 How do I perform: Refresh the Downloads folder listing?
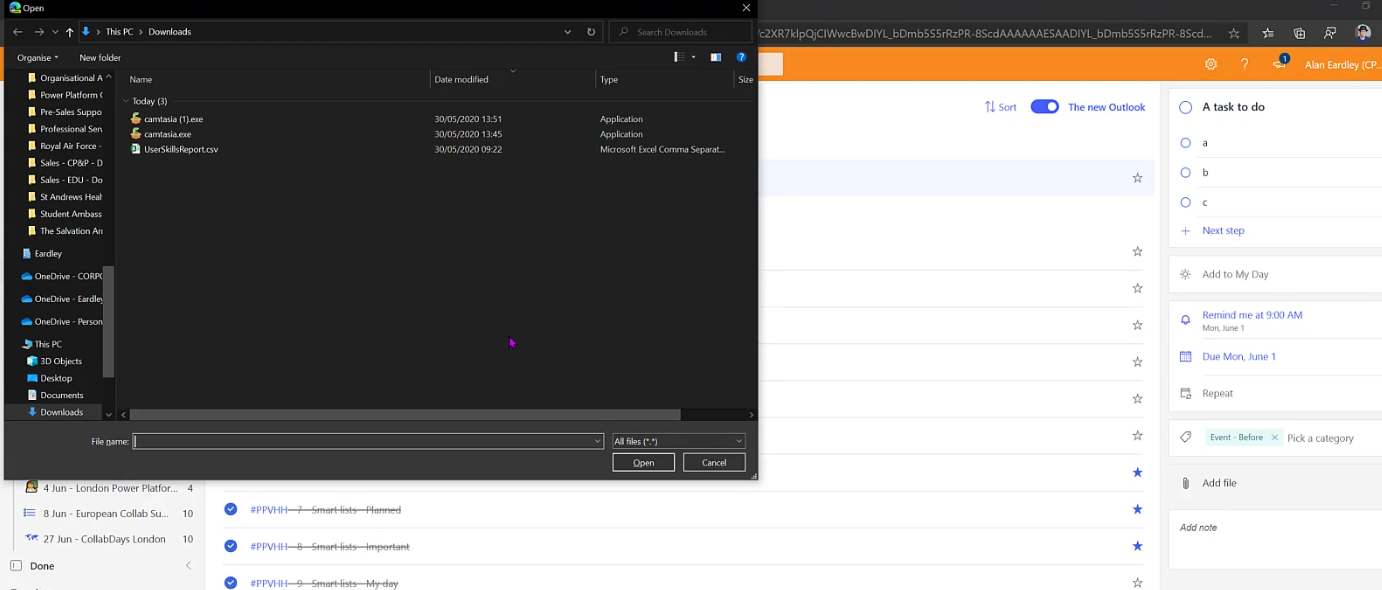[591, 32]
